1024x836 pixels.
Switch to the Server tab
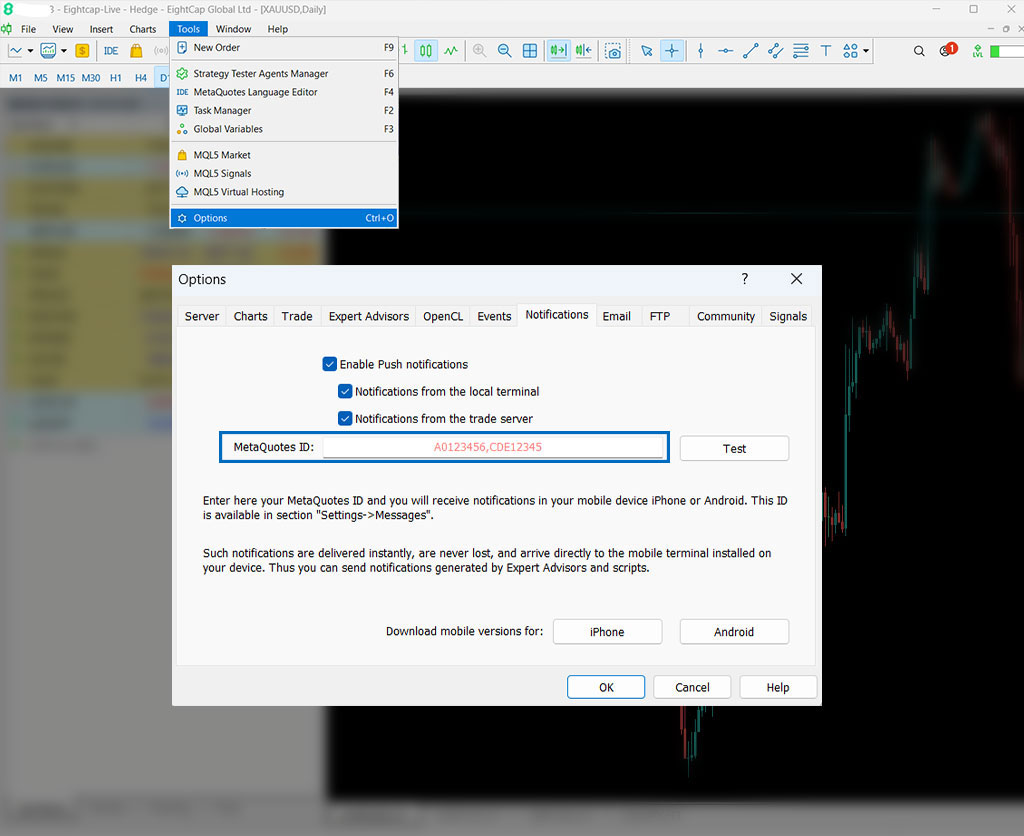tap(202, 316)
